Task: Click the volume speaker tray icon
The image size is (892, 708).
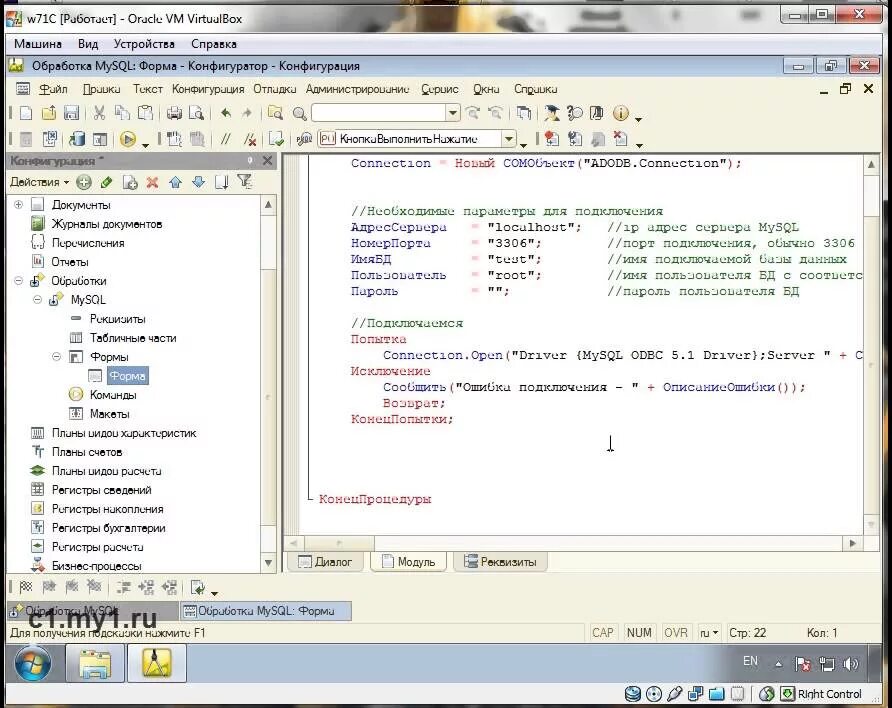Action: coord(851,664)
